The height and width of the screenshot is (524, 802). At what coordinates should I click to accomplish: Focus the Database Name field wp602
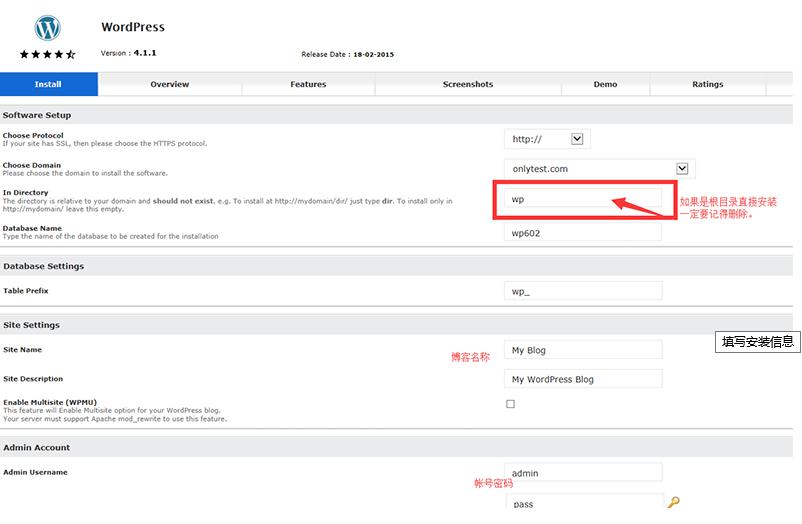(583, 233)
